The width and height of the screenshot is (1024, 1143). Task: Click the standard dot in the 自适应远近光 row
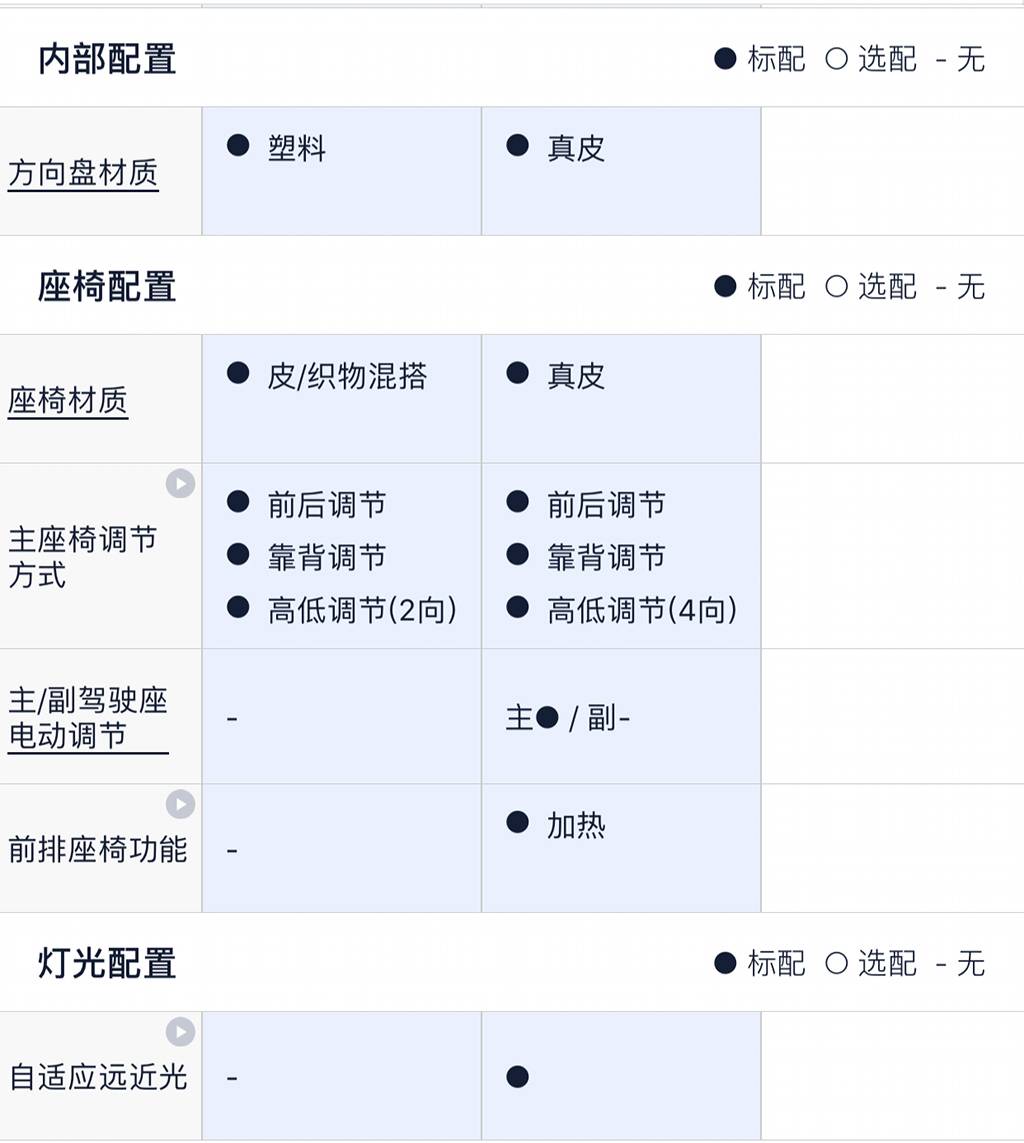517,1077
